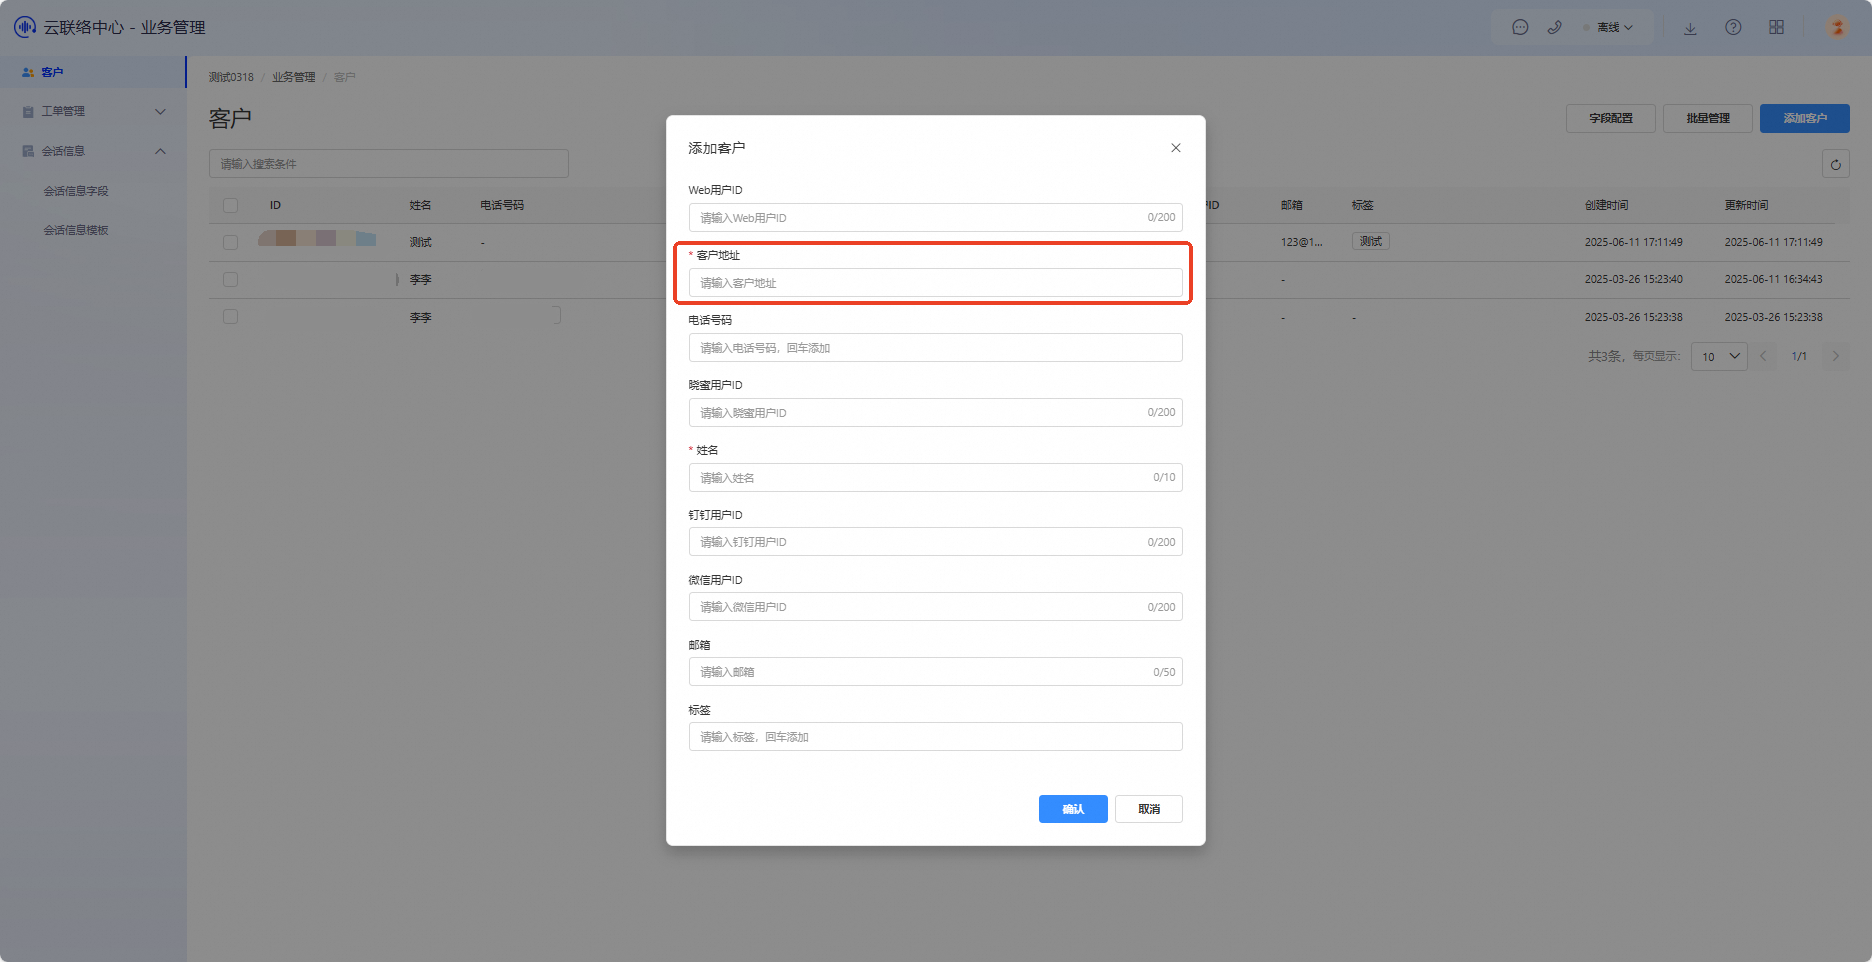The image size is (1872, 962).
Task: Click the 共3条 total count text
Action: tap(1606, 356)
